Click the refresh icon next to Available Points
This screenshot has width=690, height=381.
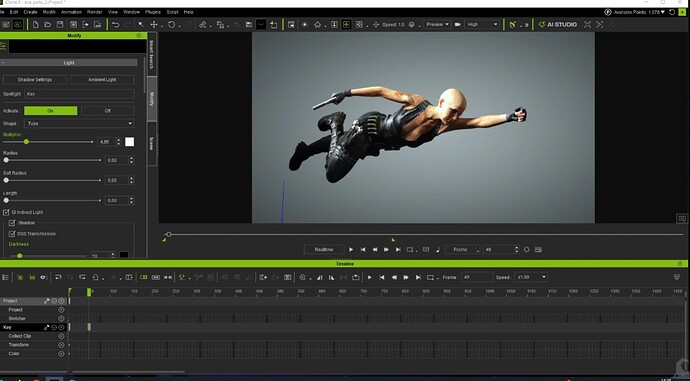(x=672, y=12)
